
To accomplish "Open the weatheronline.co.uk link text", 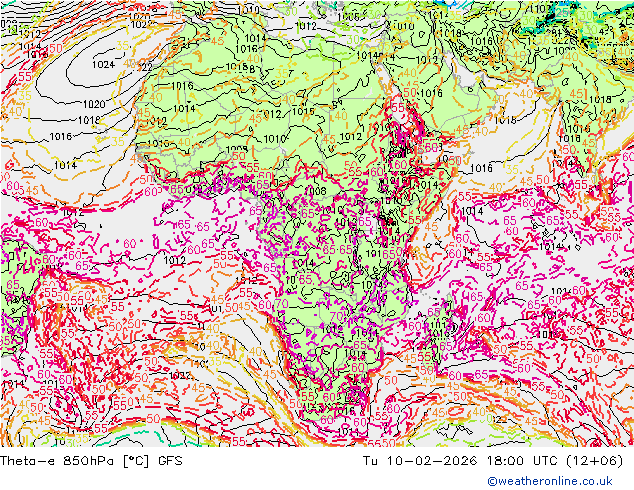I will click(550, 481).
